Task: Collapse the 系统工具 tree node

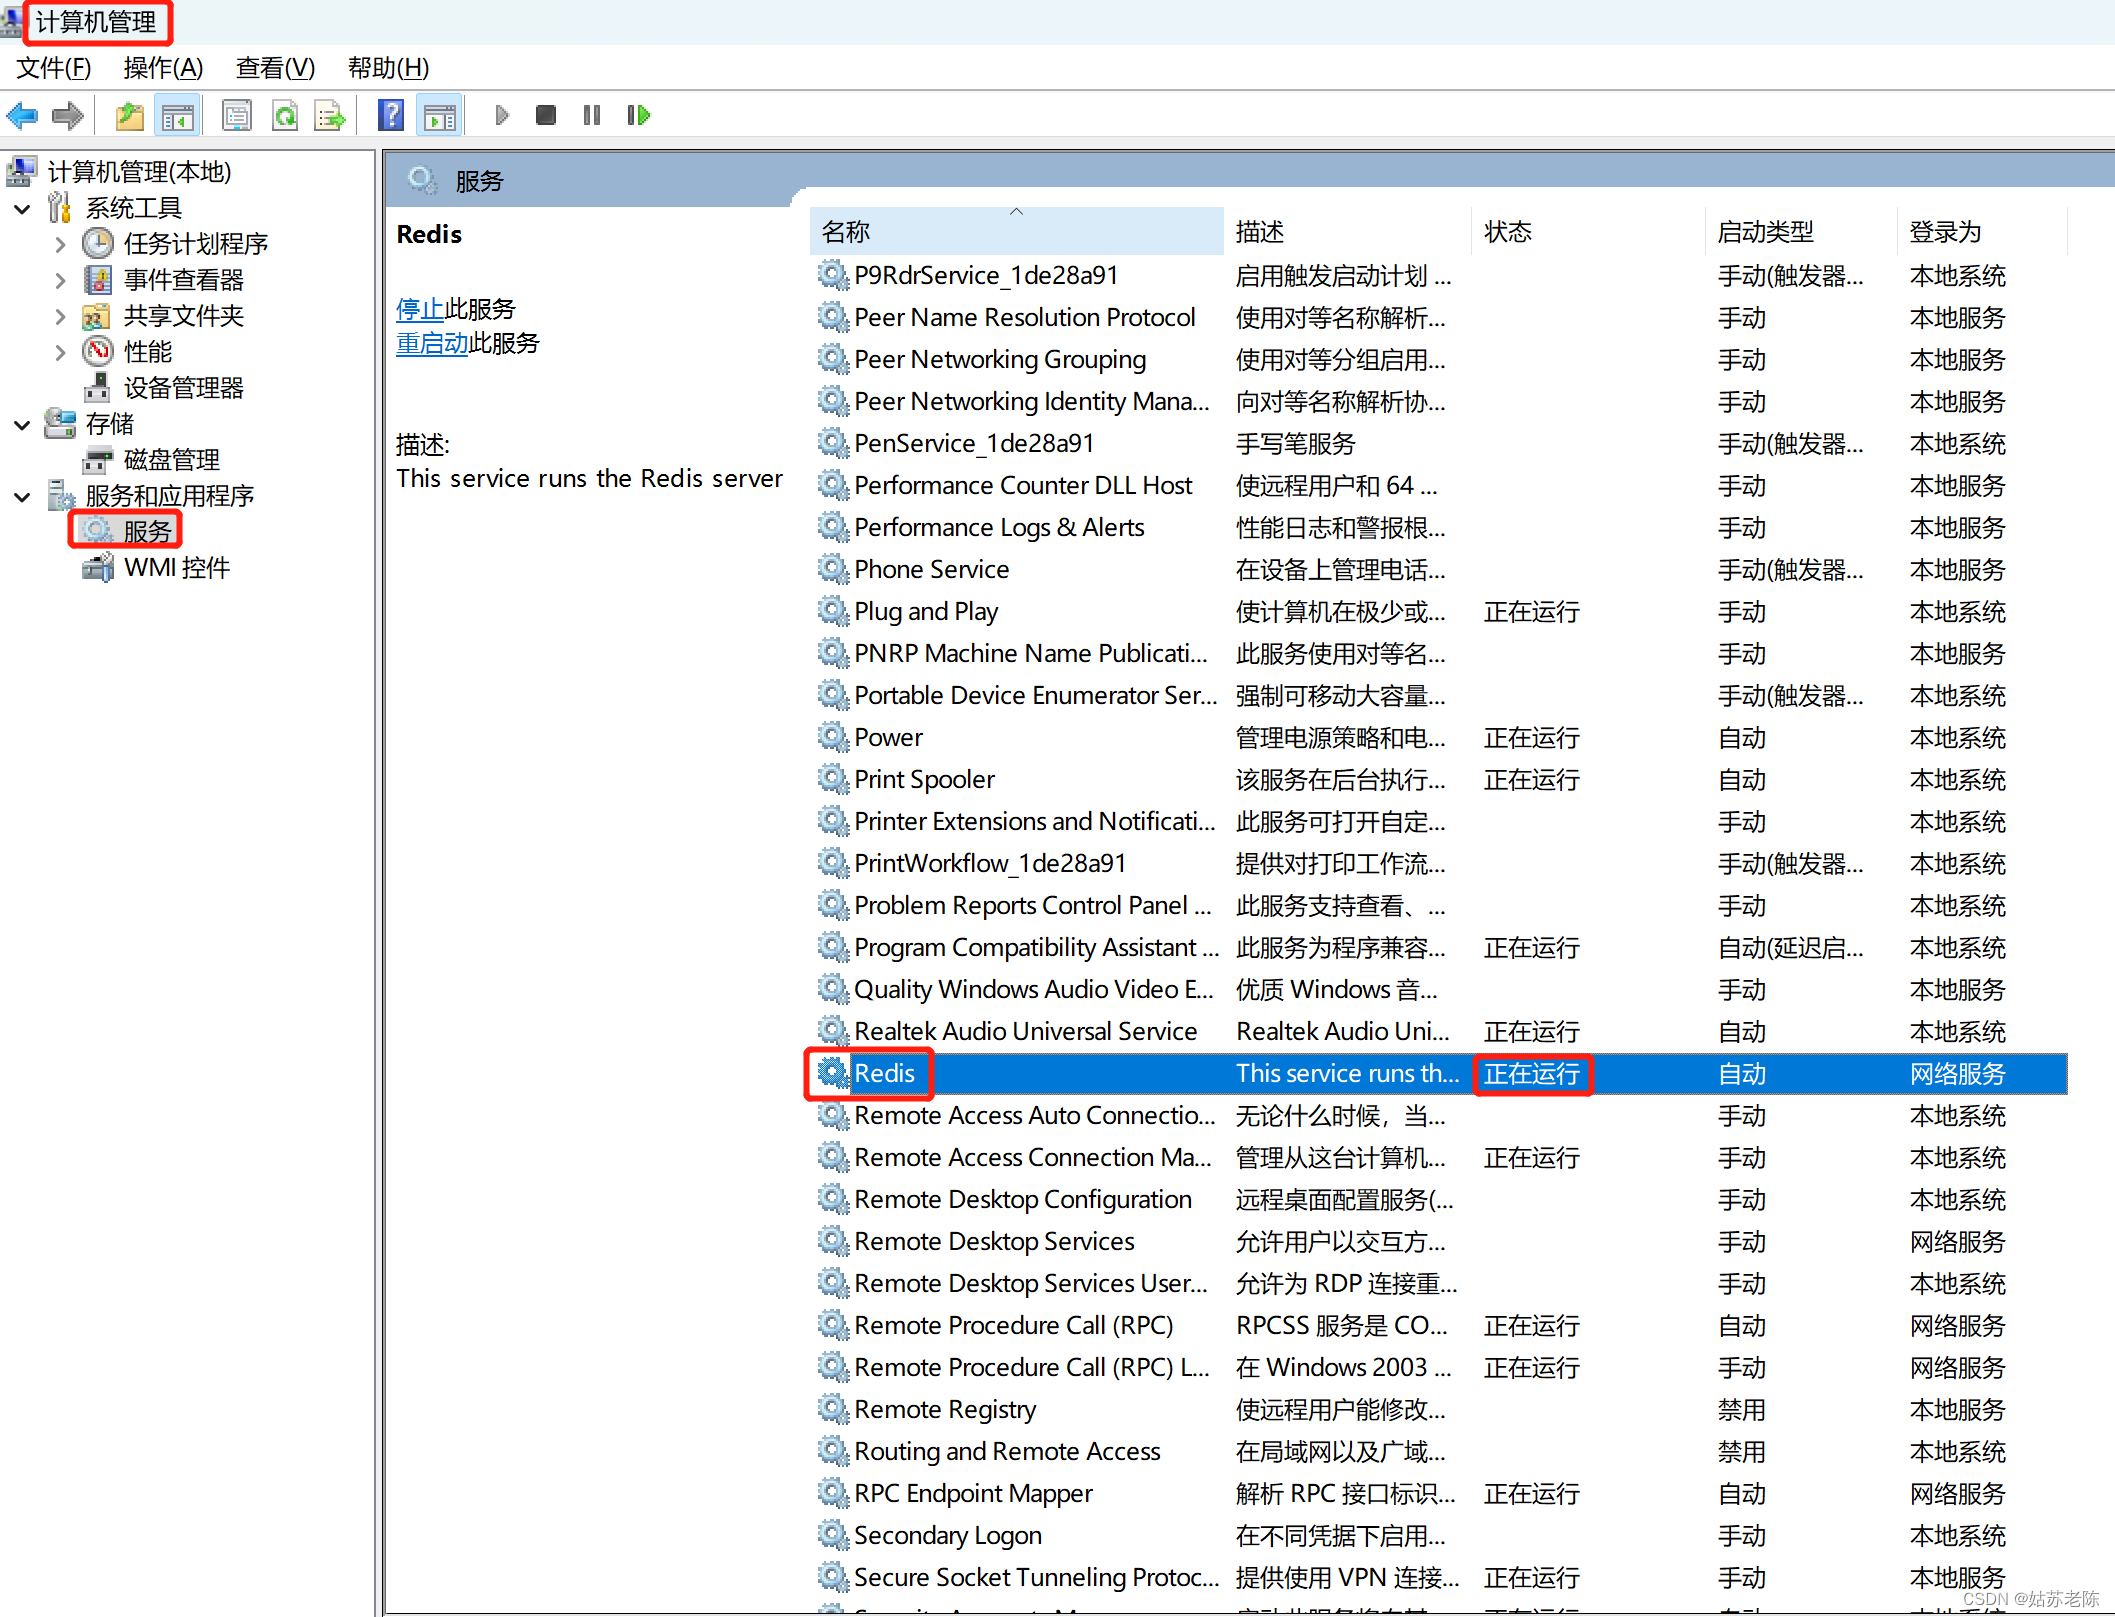Action: click(22, 209)
